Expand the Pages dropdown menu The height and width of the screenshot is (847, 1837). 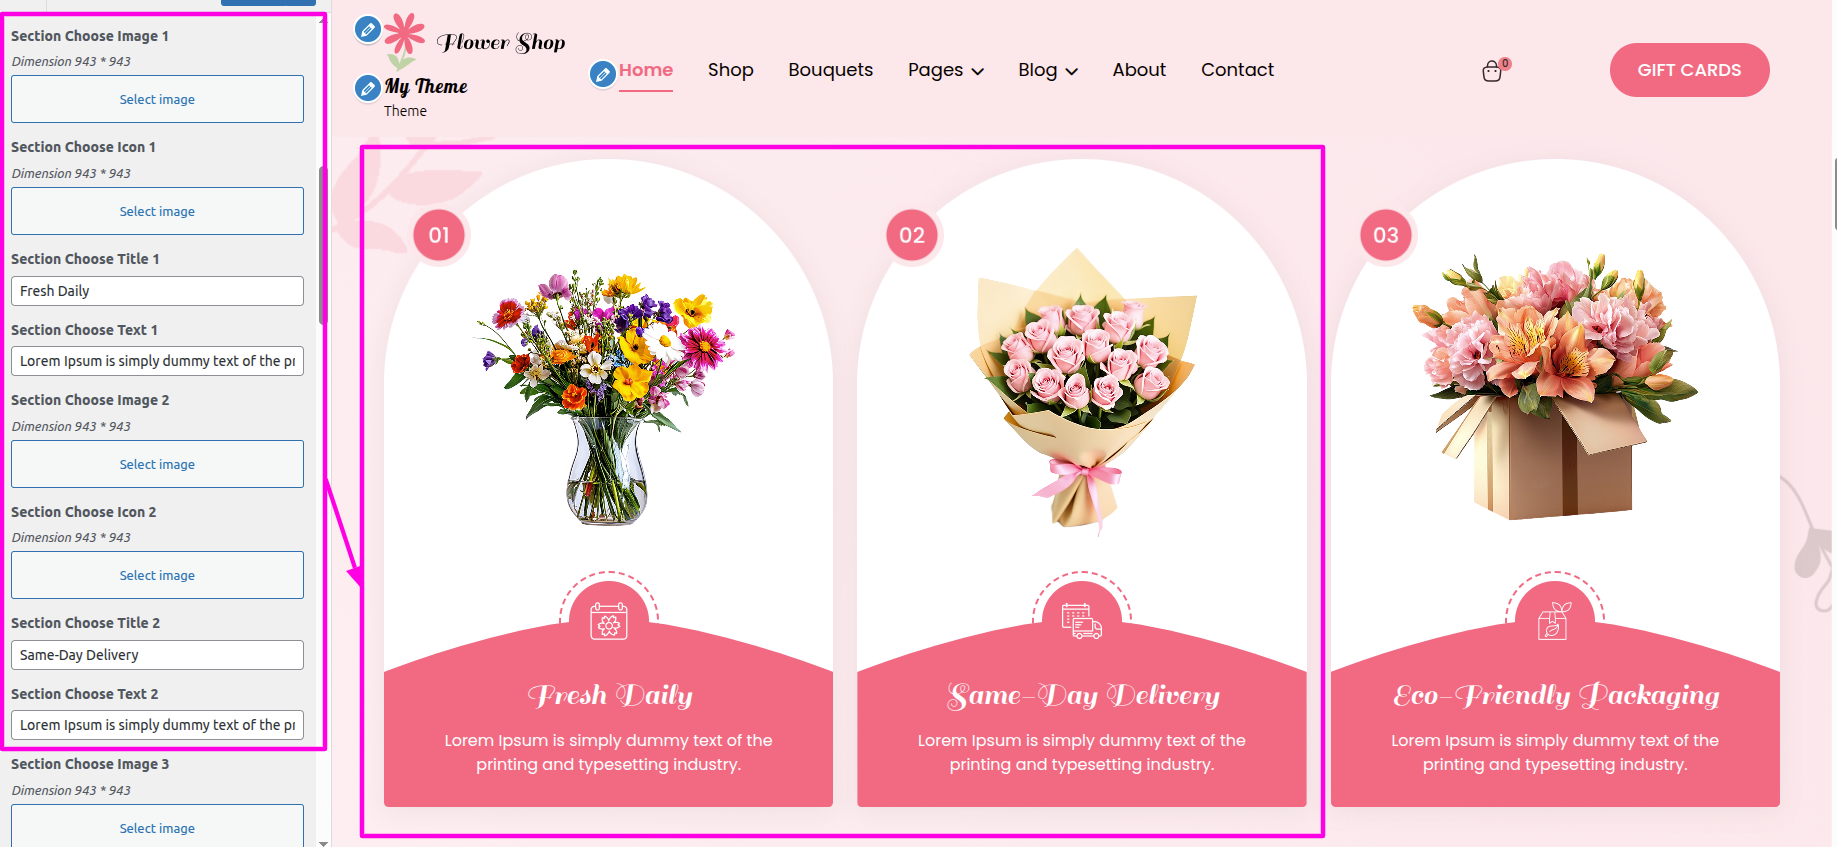[946, 70]
